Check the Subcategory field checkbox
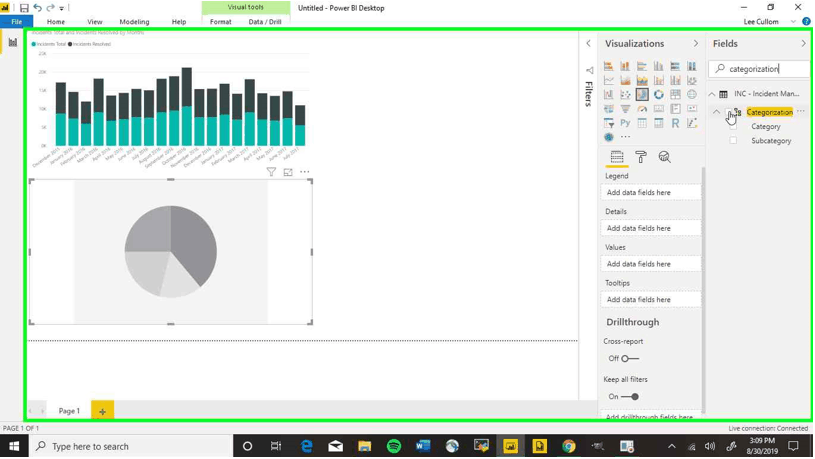 [733, 140]
